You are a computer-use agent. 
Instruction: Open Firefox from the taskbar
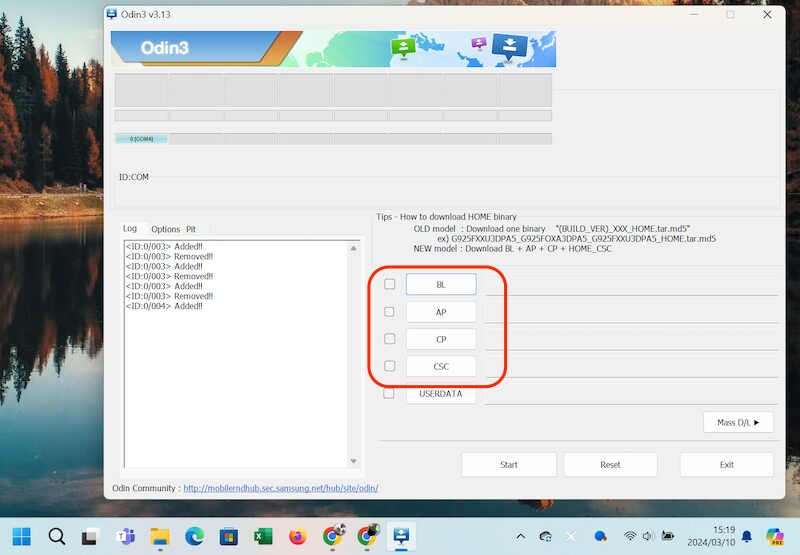pyautogui.click(x=297, y=536)
